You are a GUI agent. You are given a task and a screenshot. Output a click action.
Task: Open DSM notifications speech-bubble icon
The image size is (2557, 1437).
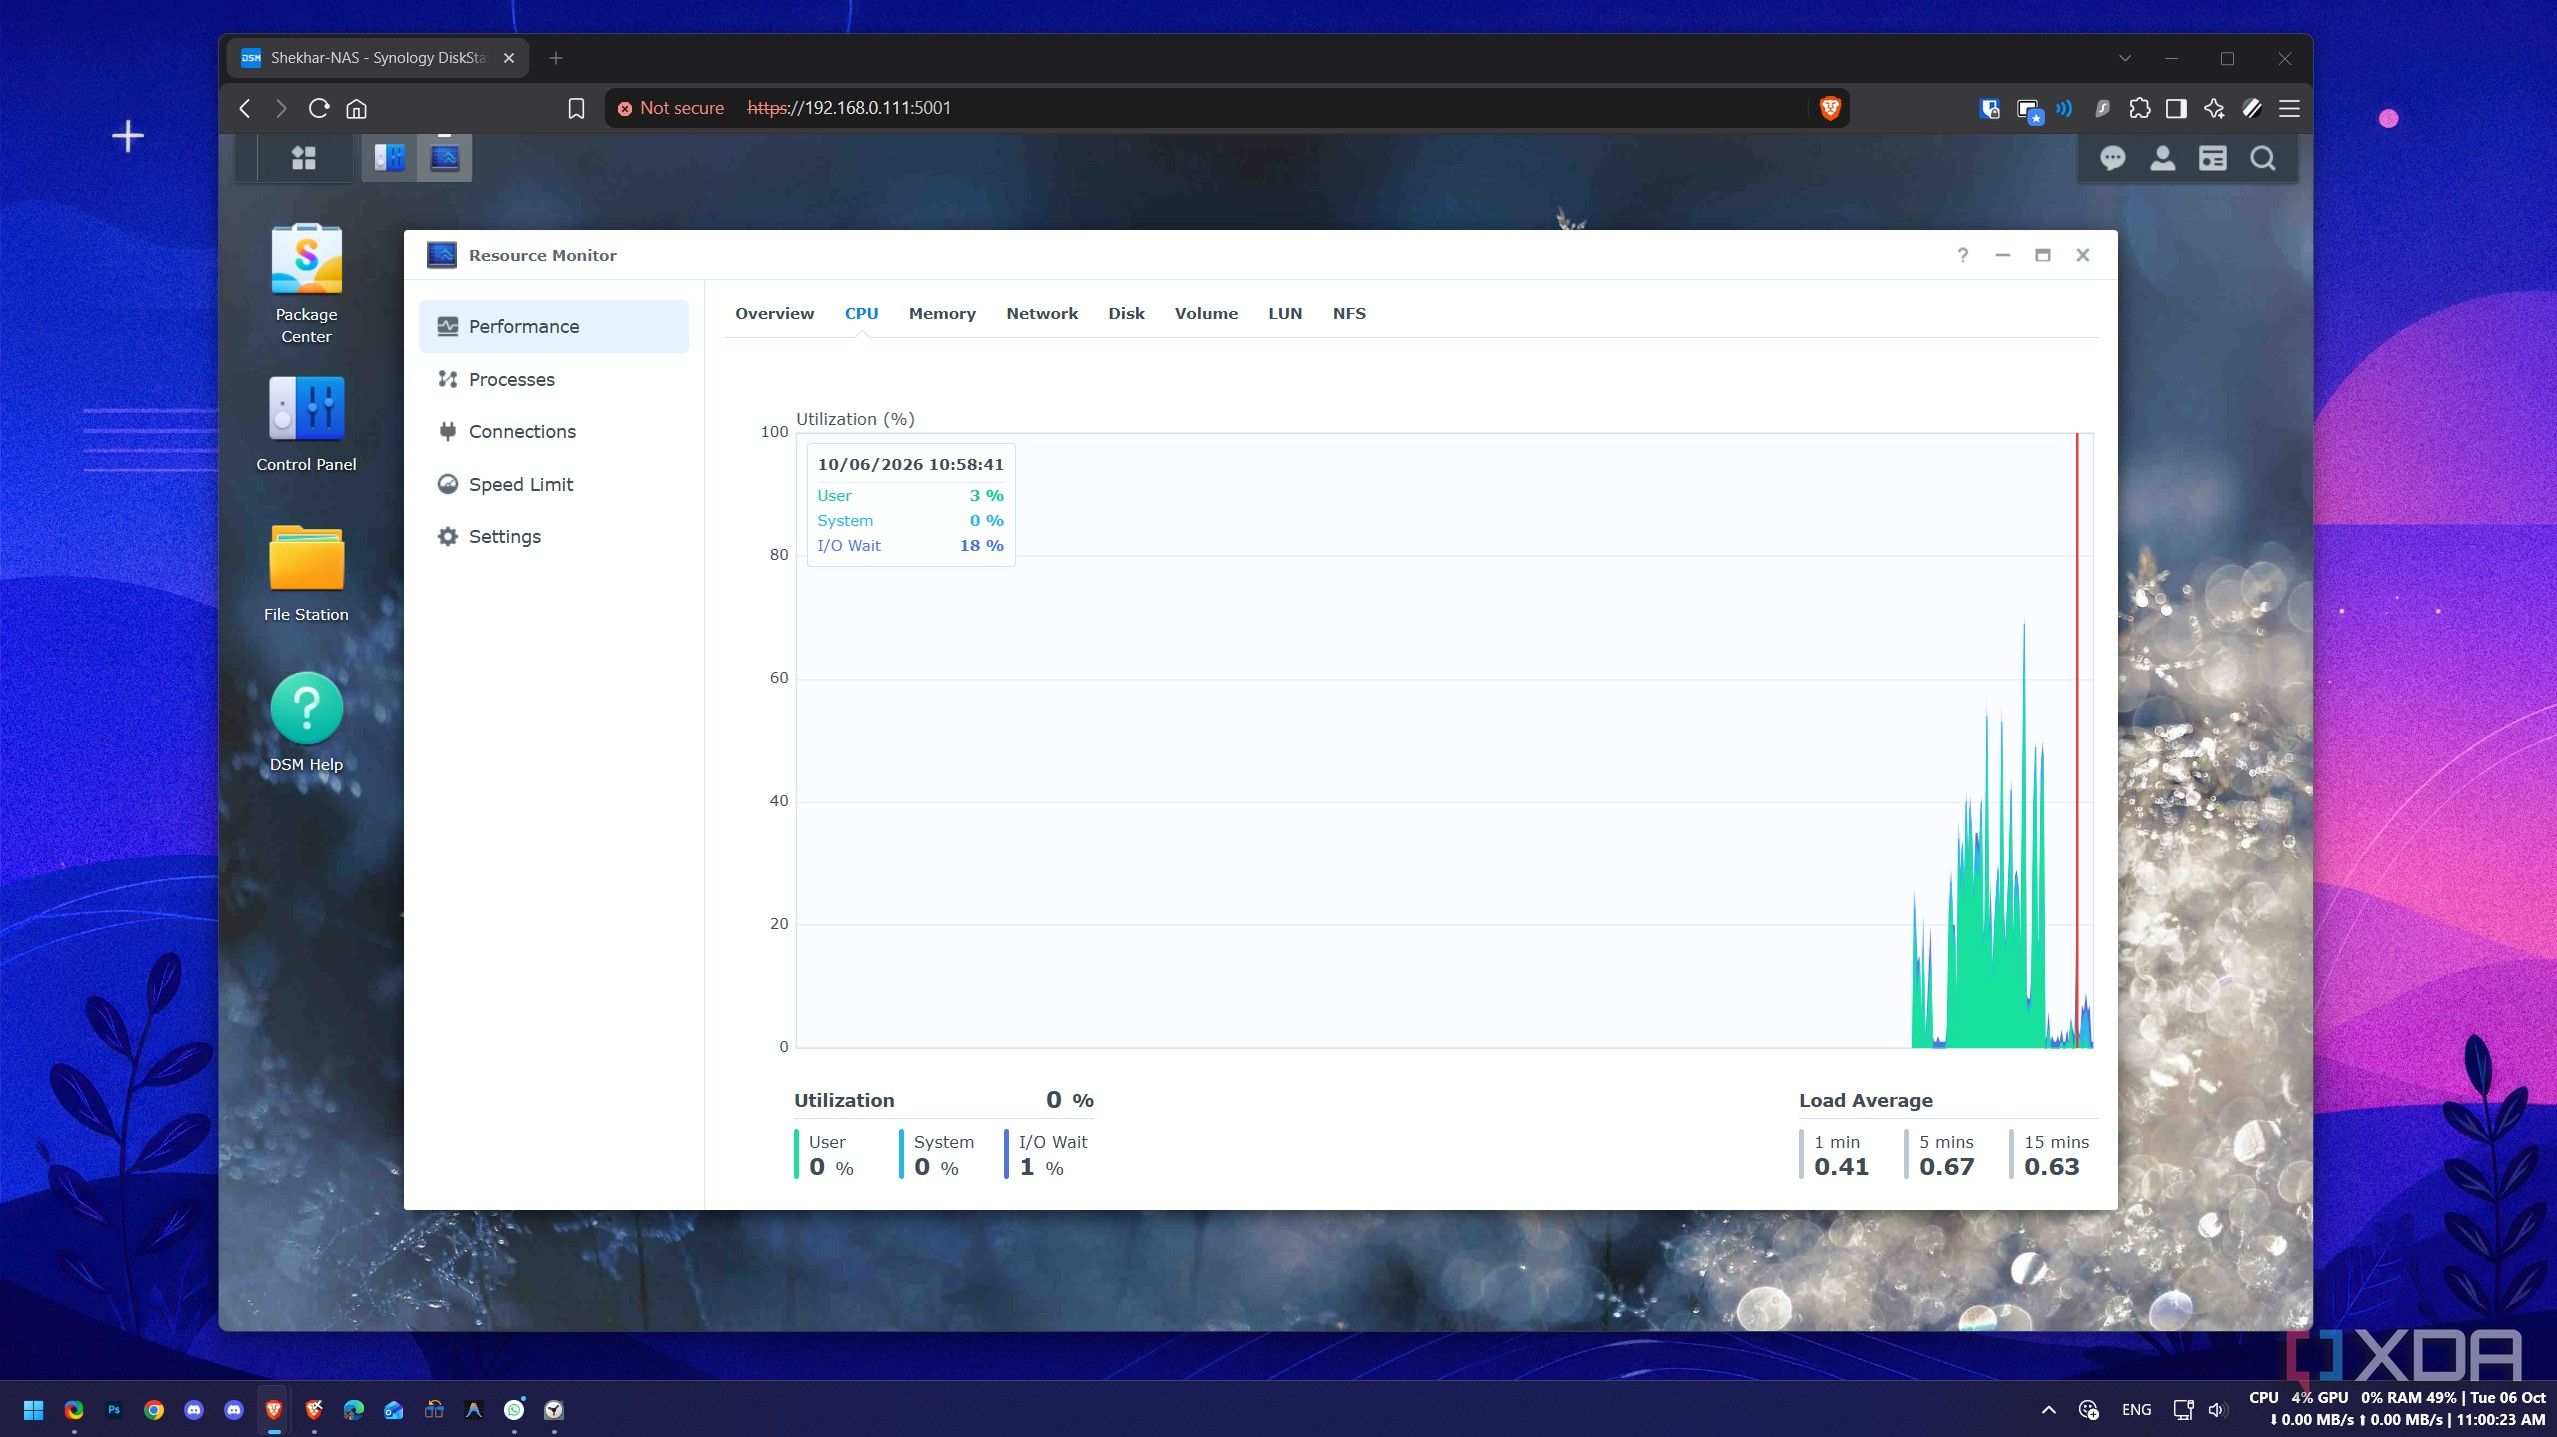point(2112,158)
